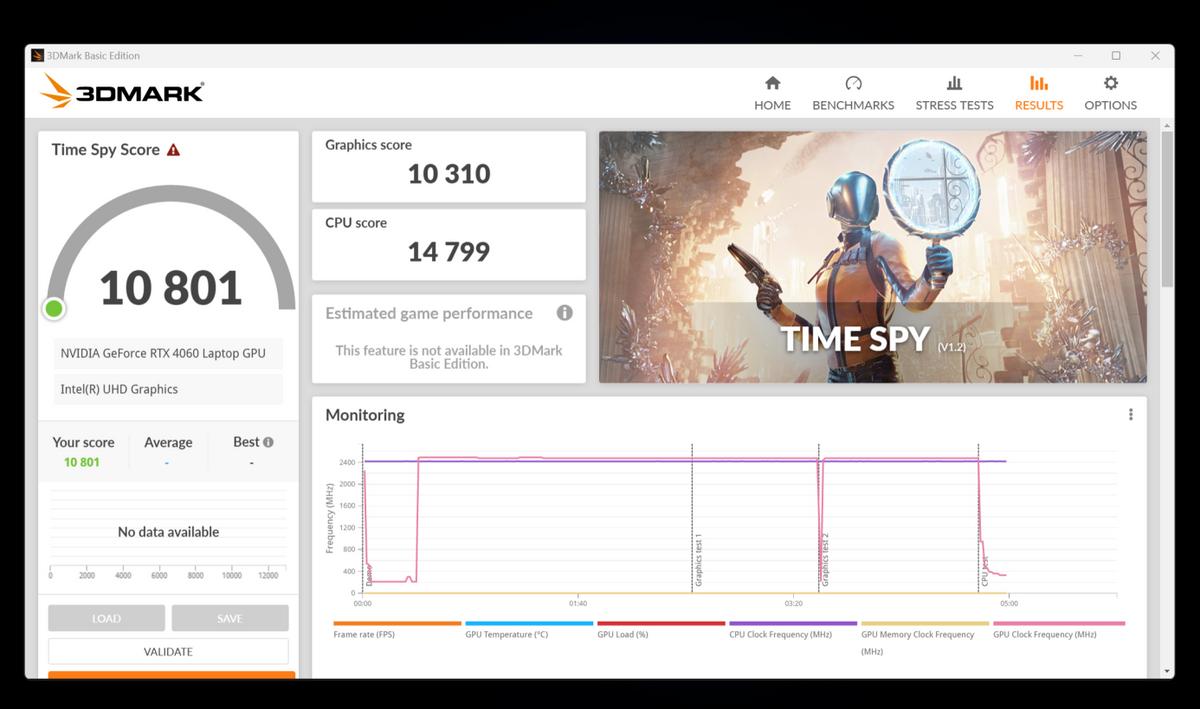Image resolution: width=1200 pixels, height=709 pixels.
Task: Click the Estimated game performance info icon
Action: tap(565, 313)
